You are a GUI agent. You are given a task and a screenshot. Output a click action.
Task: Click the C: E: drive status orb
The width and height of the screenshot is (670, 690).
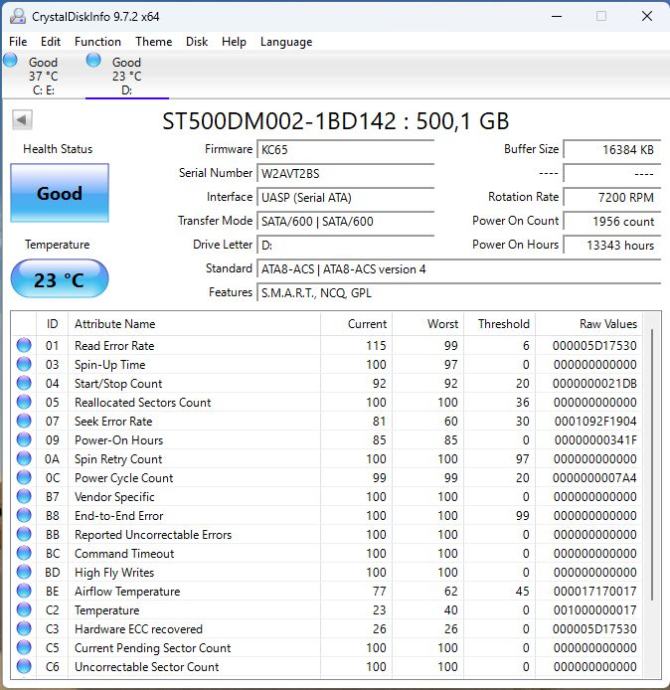point(11,61)
